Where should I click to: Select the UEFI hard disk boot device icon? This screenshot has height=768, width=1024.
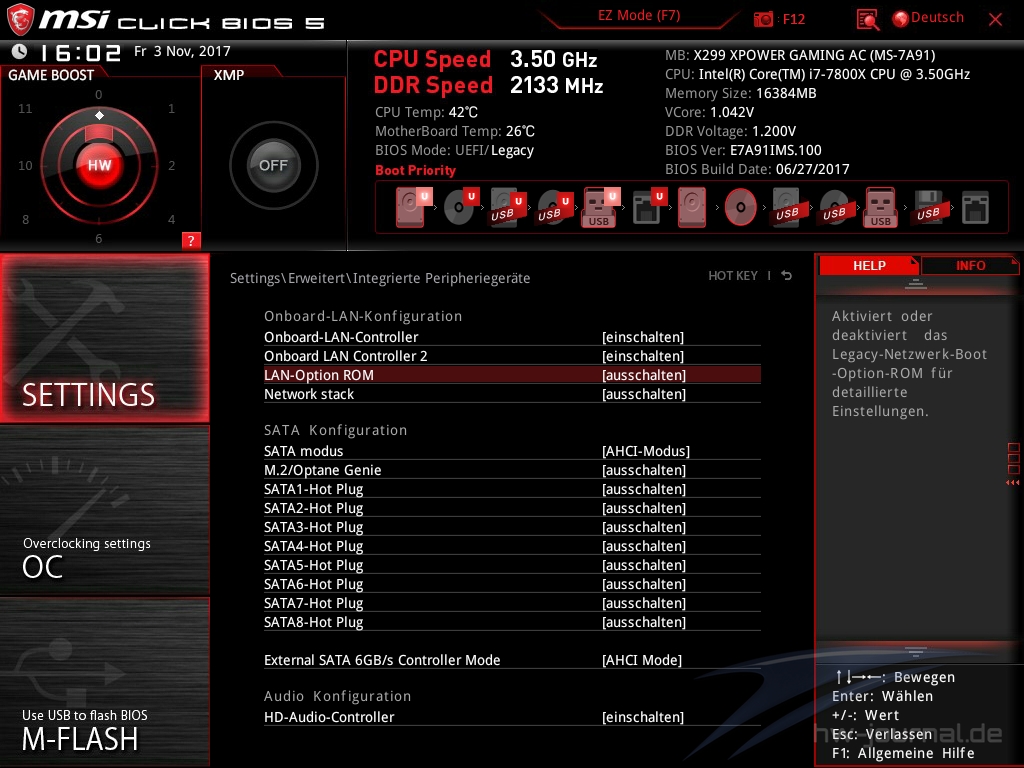pyautogui.click(x=412, y=207)
